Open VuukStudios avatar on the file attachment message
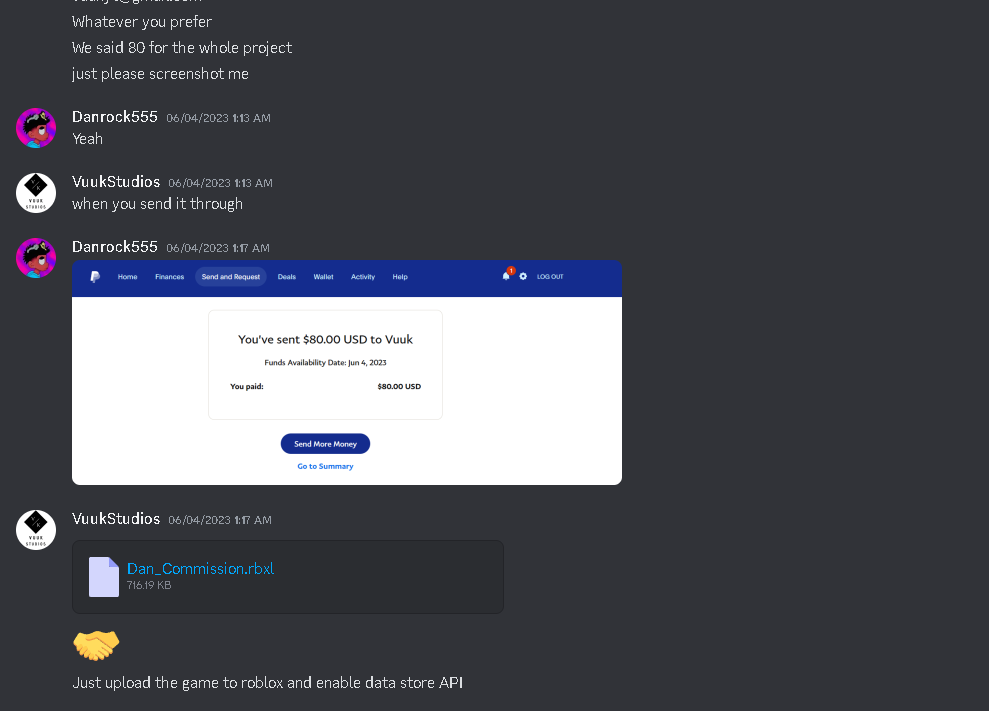This screenshot has width=989, height=711. [x=36, y=530]
